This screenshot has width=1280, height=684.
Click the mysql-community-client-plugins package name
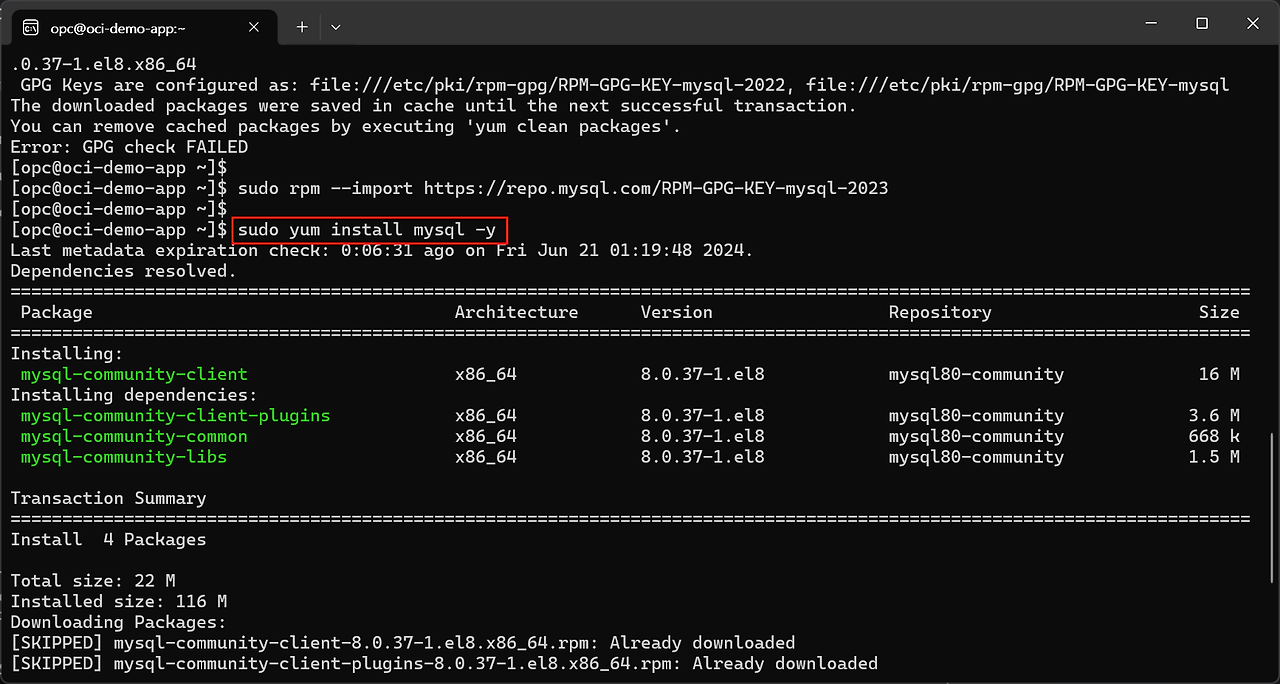(175, 415)
